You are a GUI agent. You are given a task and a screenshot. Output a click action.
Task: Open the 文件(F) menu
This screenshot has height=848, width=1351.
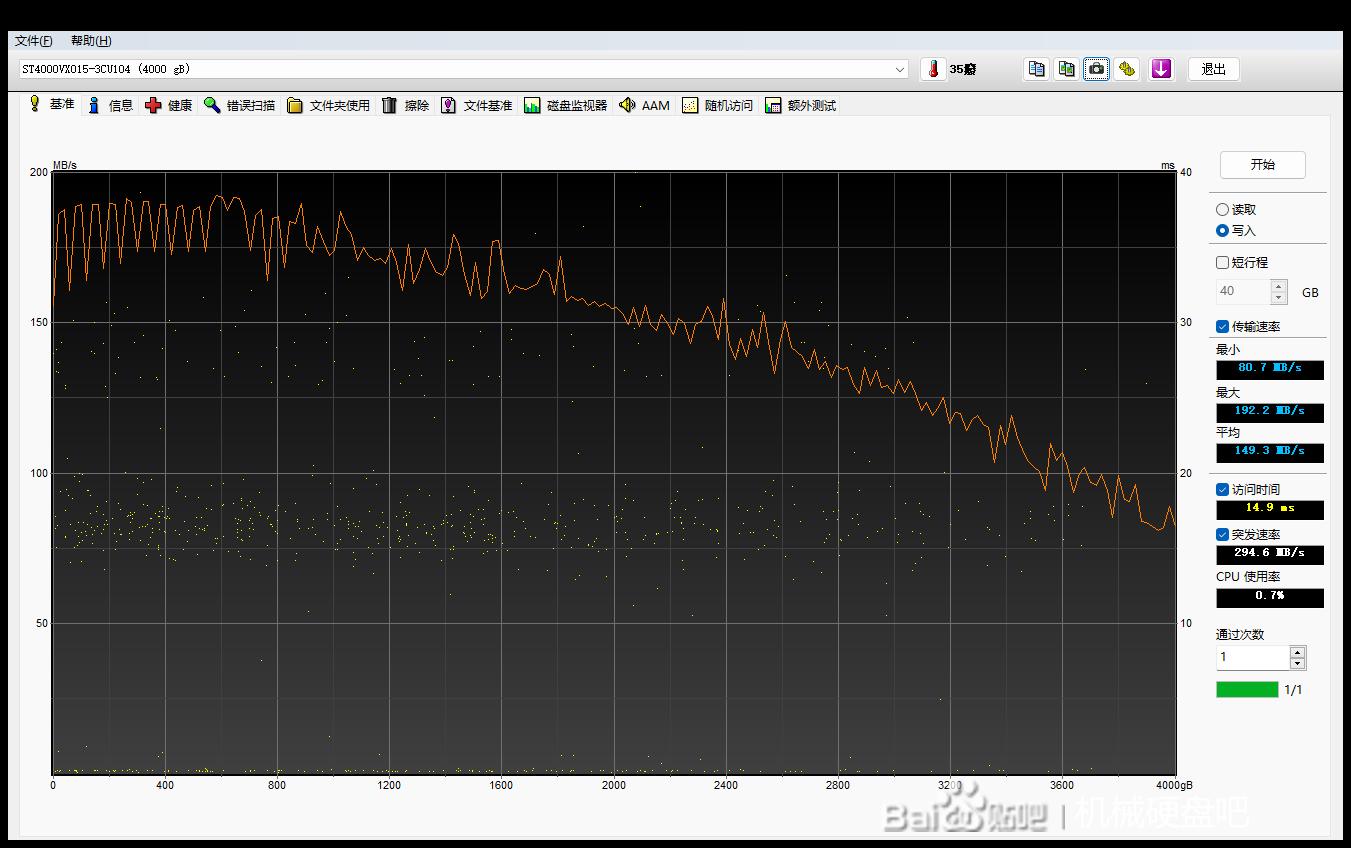coord(33,41)
